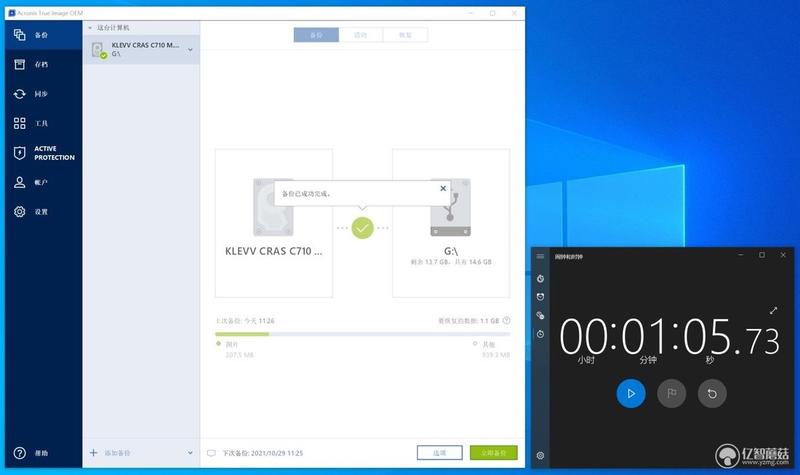Open the Stopwatch tab in clock app

pyautogui.click(x=540, y=334)
